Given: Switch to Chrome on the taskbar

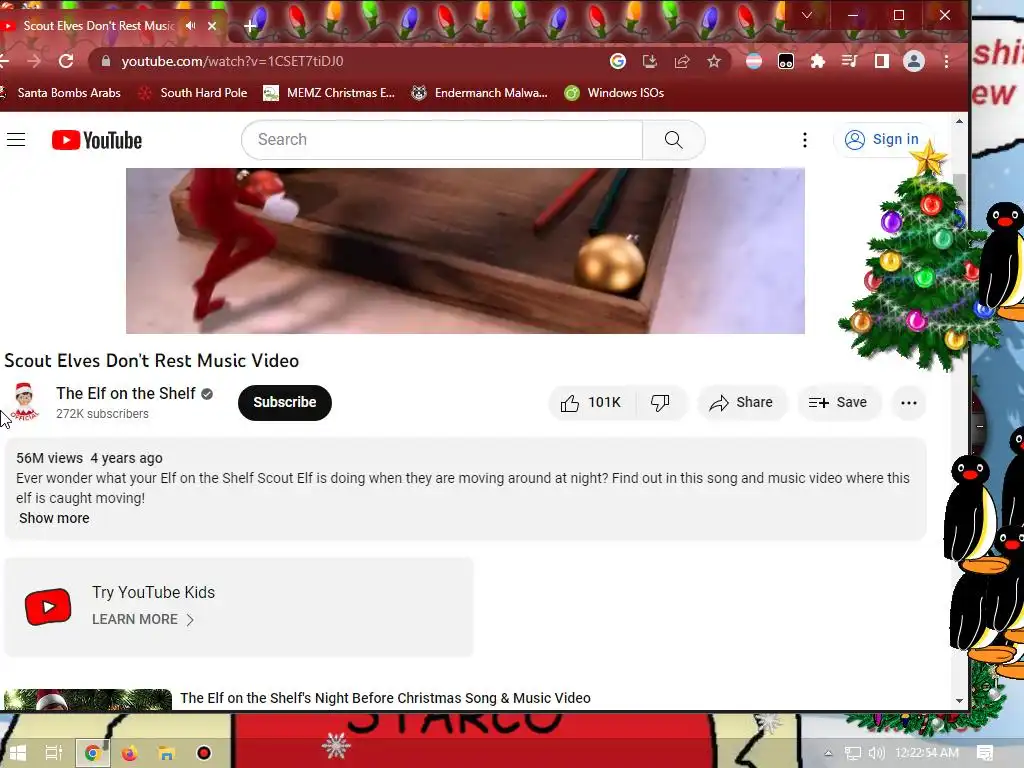Looking at the screenshot, I should pyautogui.click(x=92, y=753).
